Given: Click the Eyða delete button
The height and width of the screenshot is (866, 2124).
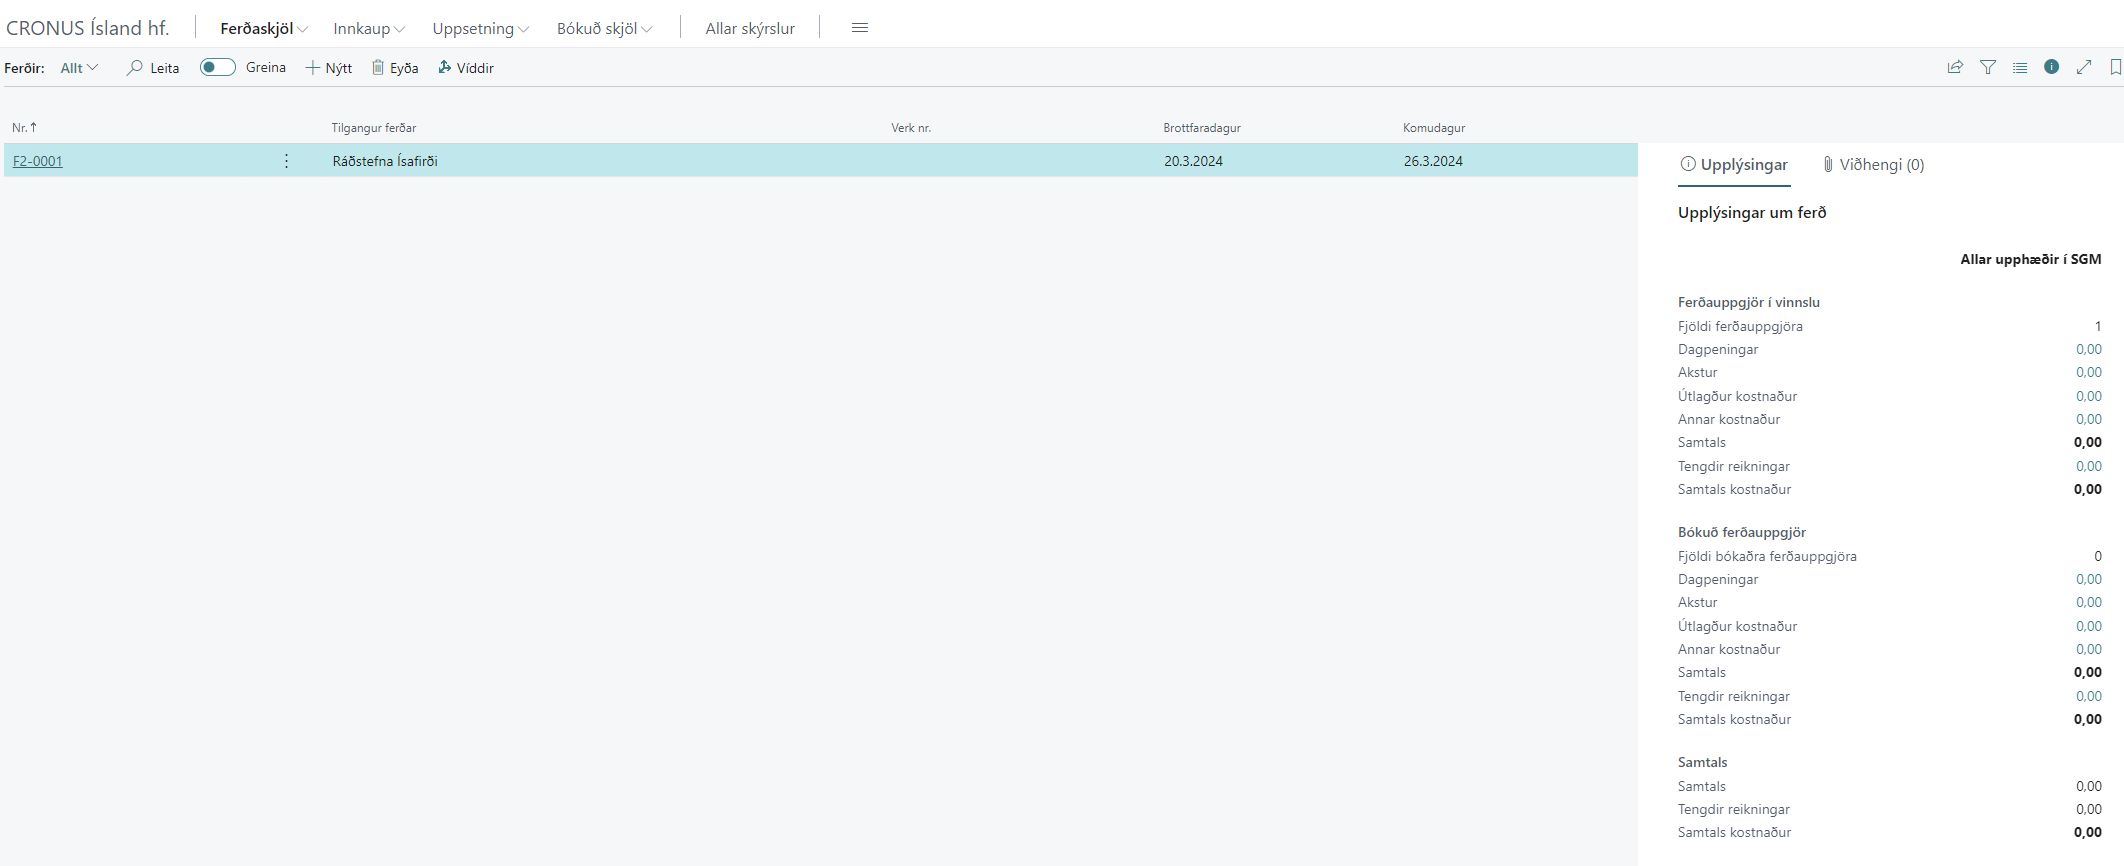Looking at the screenshot, I should click(x=395, y=68).
